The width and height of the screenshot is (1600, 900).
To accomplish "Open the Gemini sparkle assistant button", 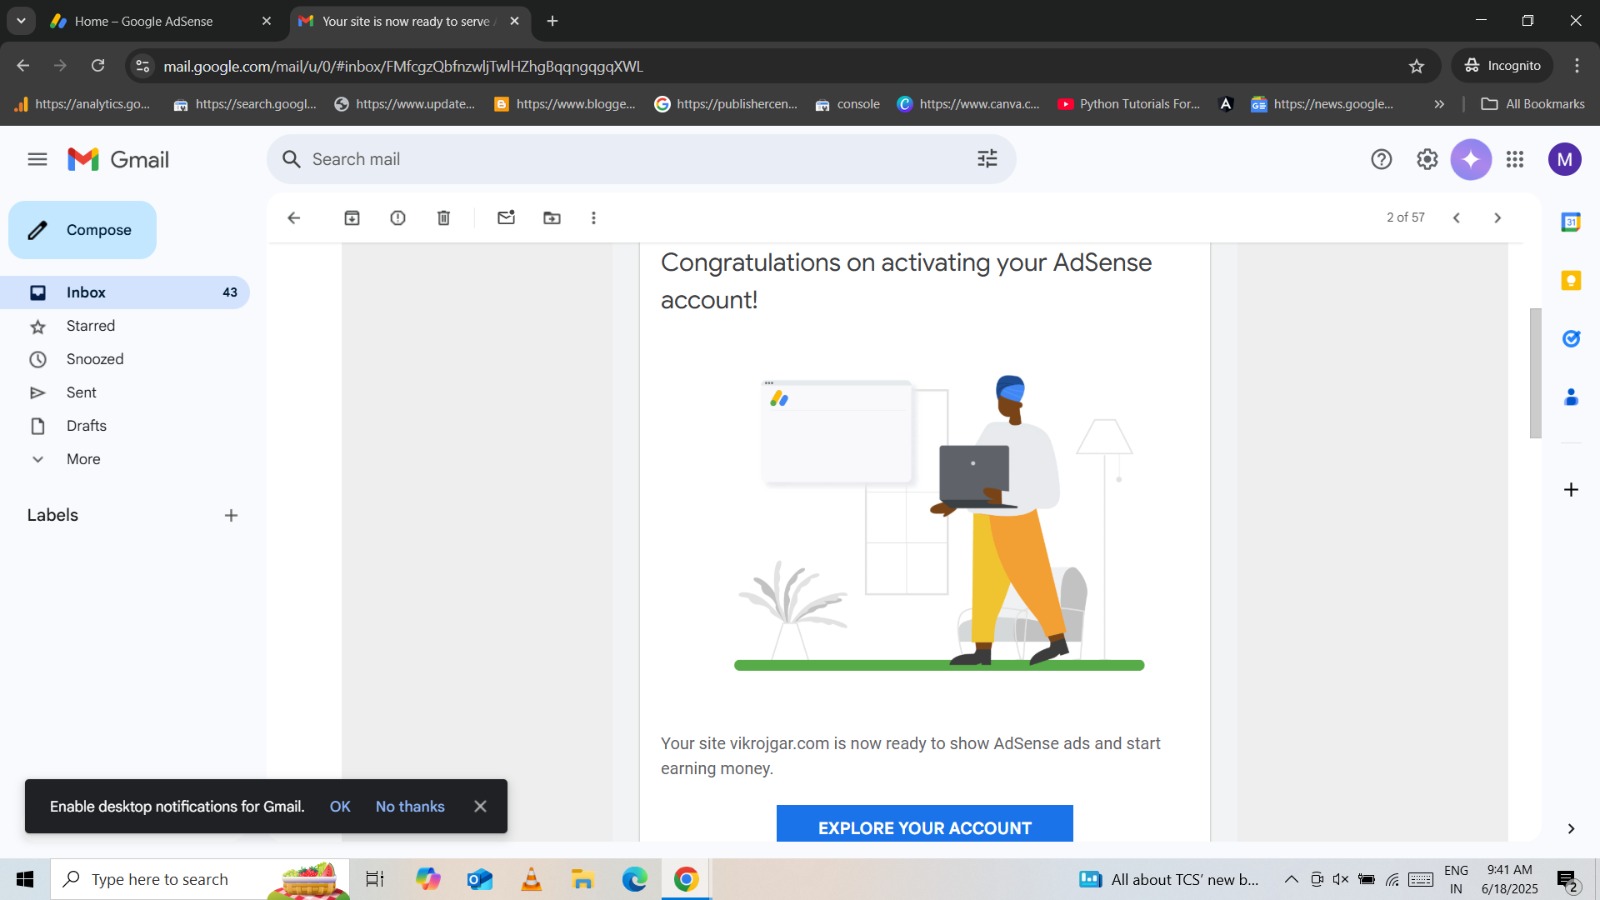I will (1471, 159).
